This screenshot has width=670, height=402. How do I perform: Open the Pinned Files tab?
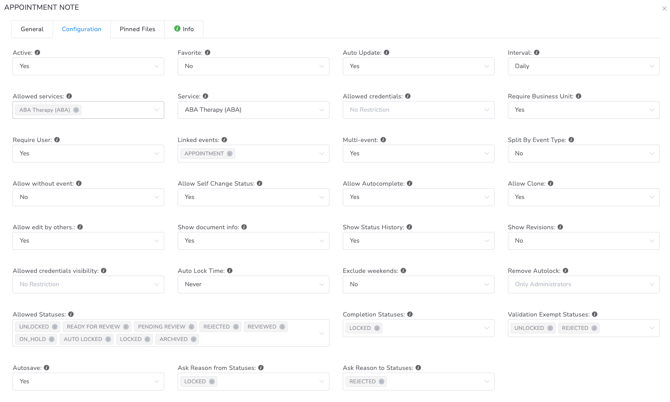[x=137, y=29]
